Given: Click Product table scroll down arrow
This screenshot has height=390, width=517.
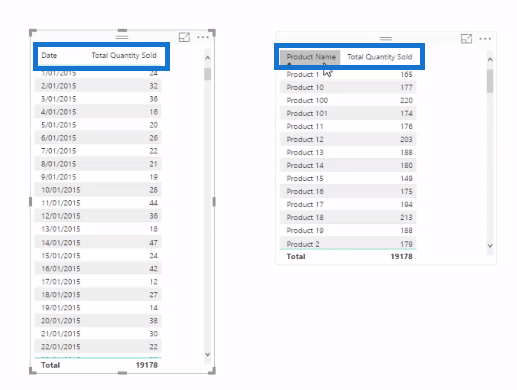Looking at the screenshot, I should [490, 246].
